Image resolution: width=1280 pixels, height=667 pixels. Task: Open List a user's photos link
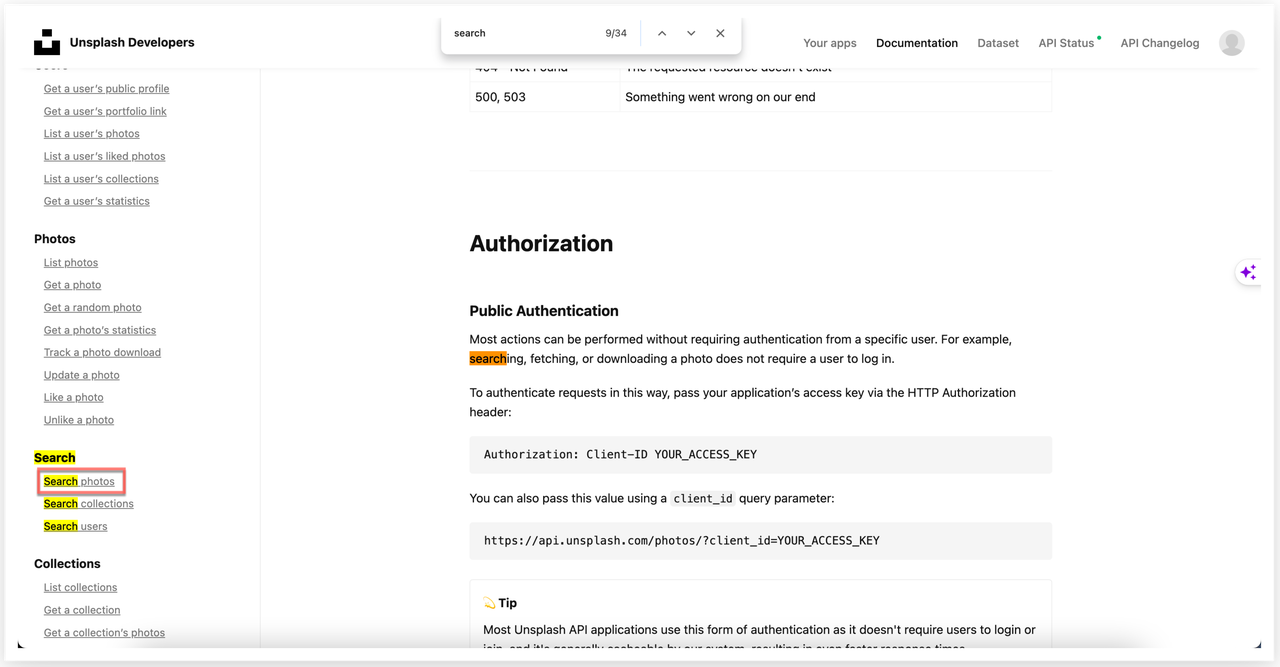tap(91, 134)
